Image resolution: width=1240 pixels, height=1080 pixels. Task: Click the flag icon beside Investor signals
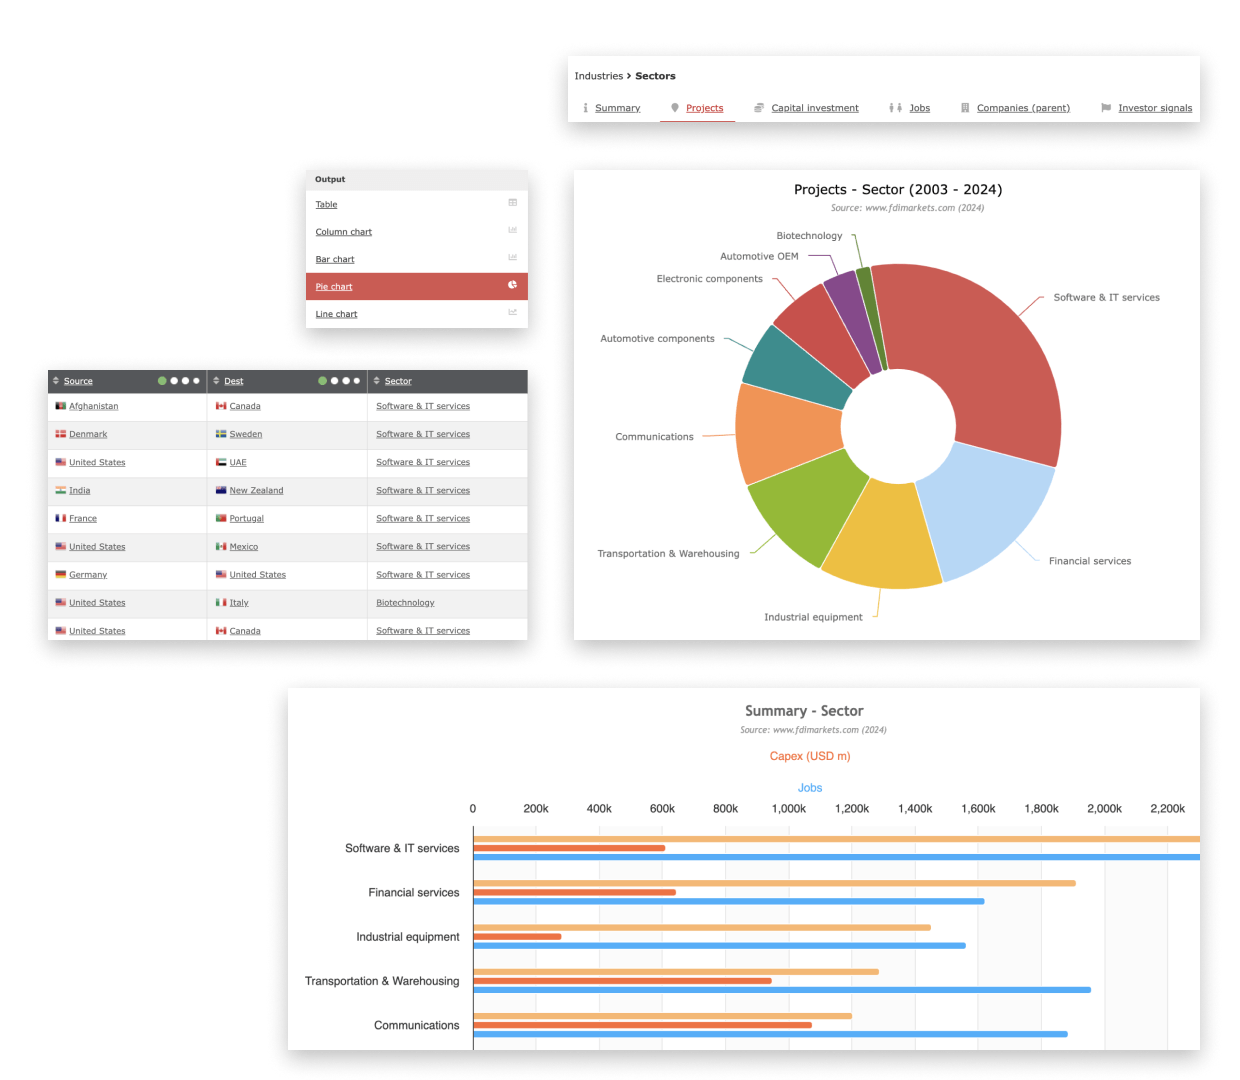1105,107
